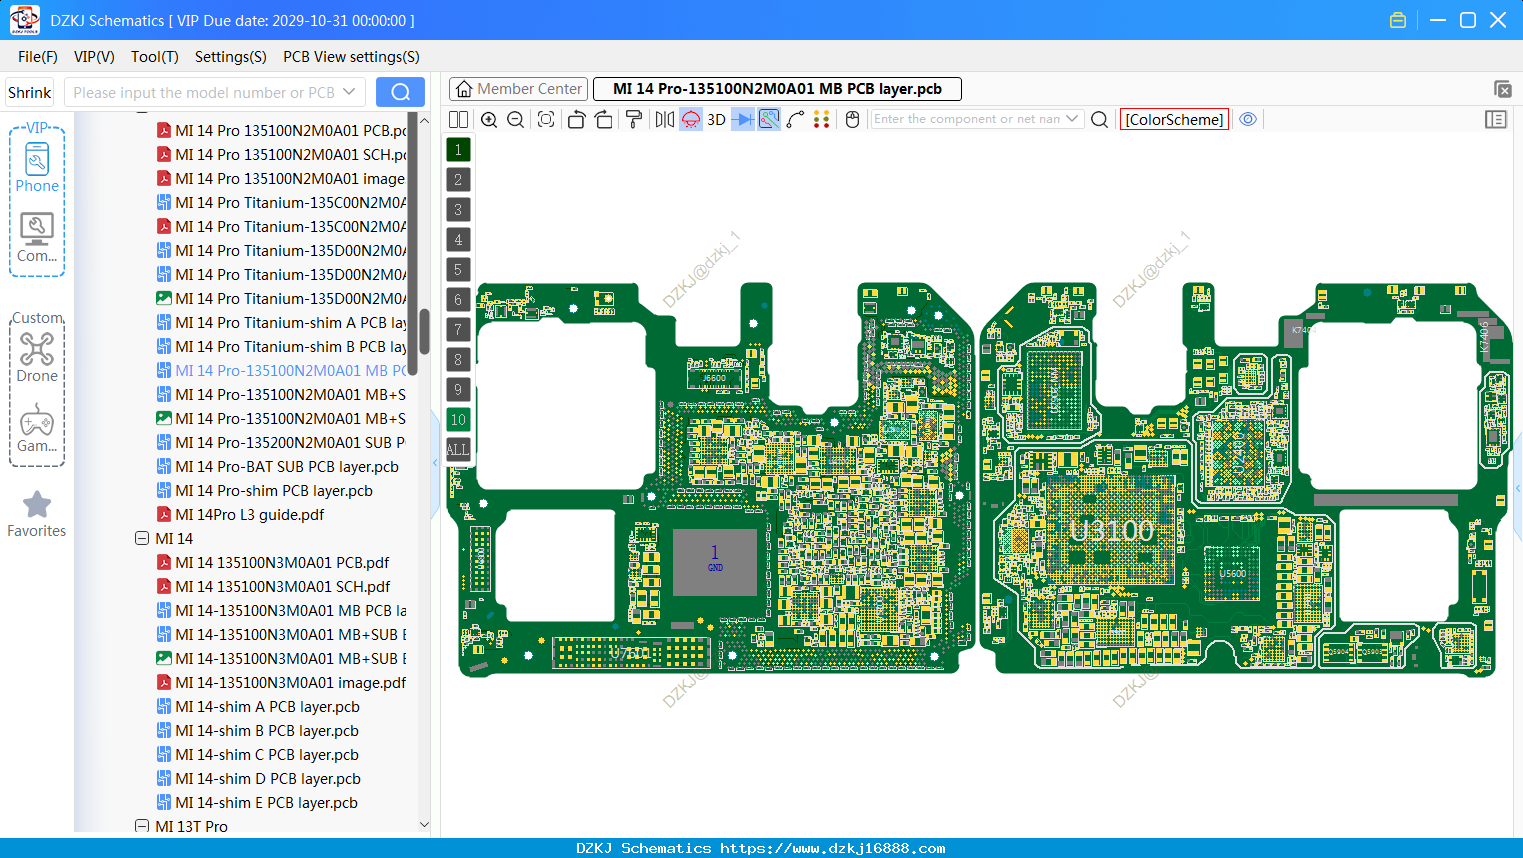Screen dimensions: 1523x858
Task: Switch to 3D view
Action: tap(716, 119)
